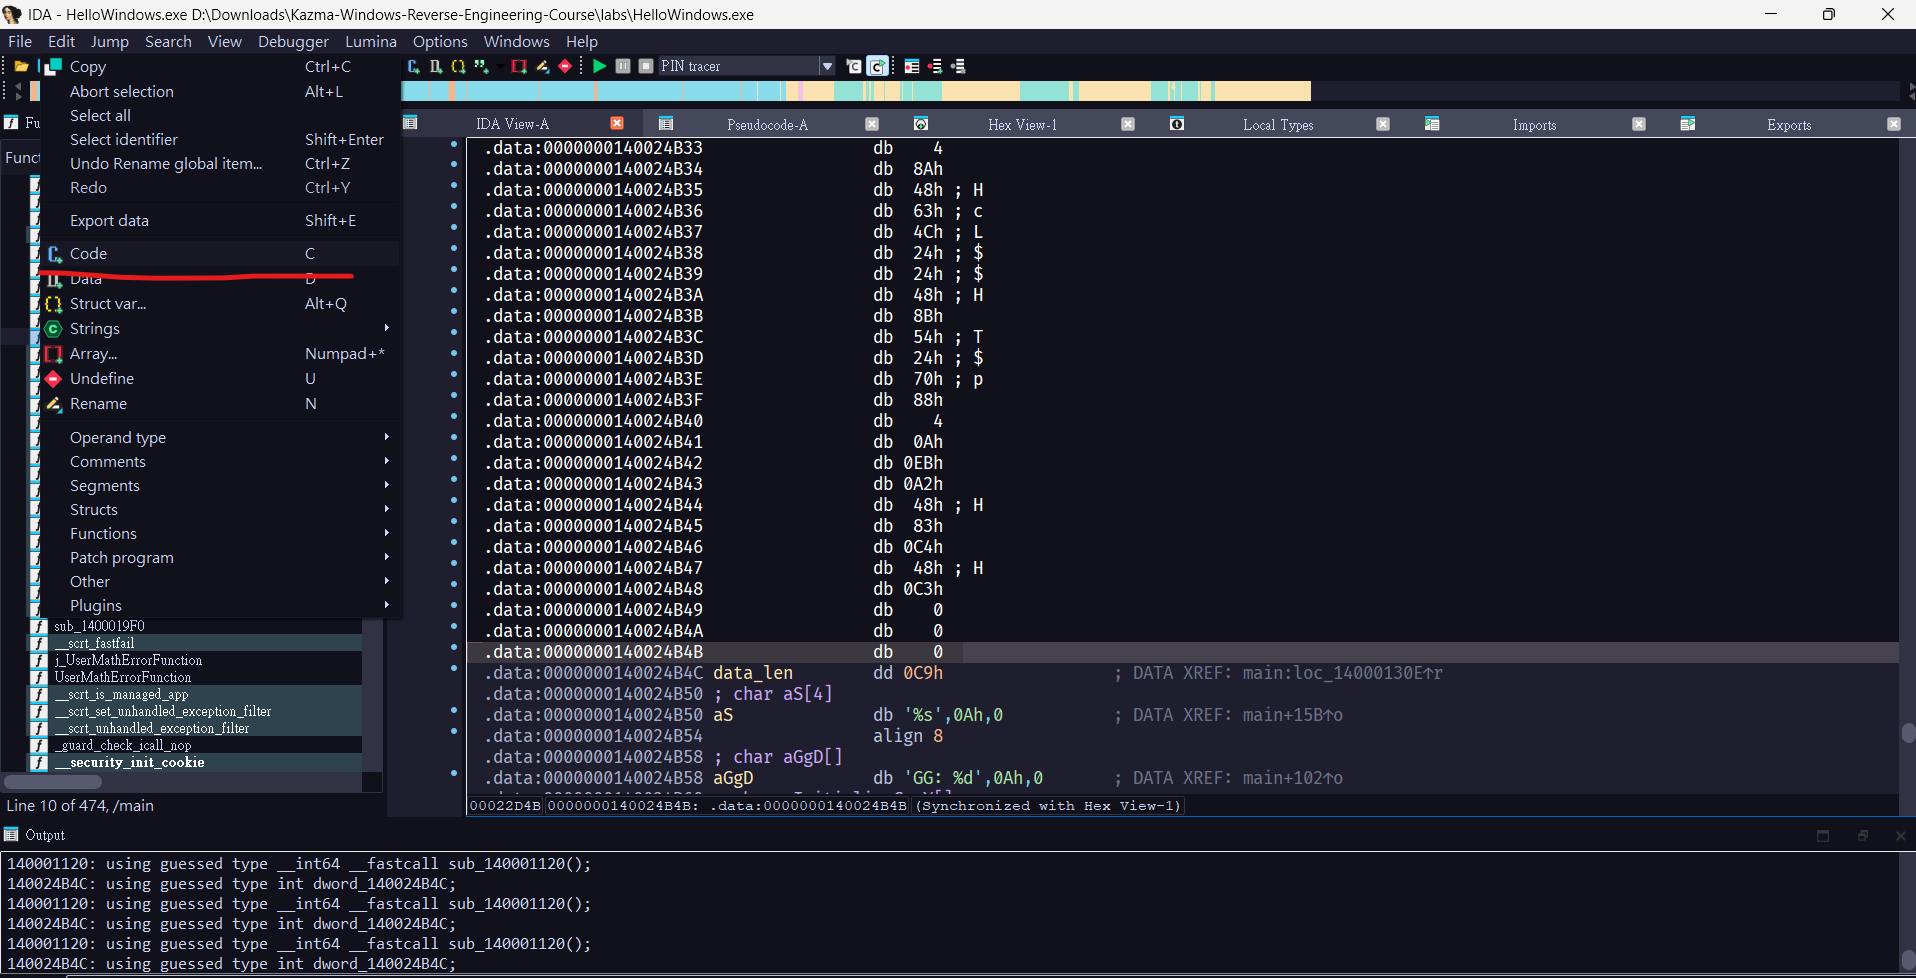The height and width of the screenshot is (978, 1916).
Task: Close the Local Types tab
Action: click(1383, 124)
